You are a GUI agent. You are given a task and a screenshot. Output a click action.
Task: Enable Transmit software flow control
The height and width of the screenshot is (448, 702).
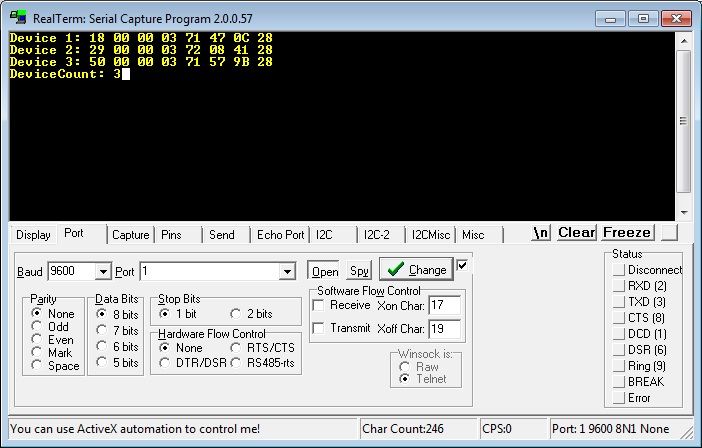[x=318, y=328]
